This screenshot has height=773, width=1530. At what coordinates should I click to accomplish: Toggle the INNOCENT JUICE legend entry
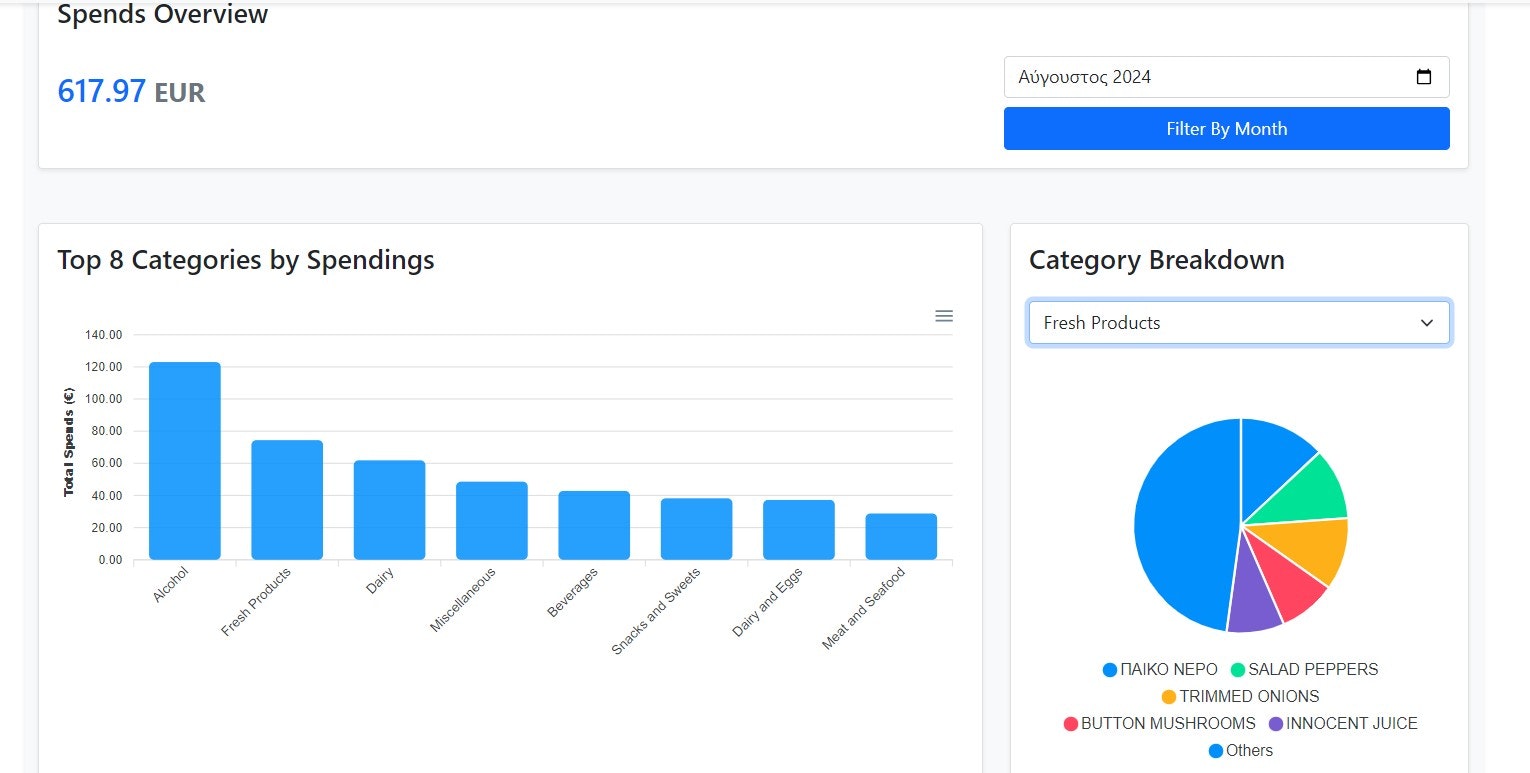coord(1343,724)
